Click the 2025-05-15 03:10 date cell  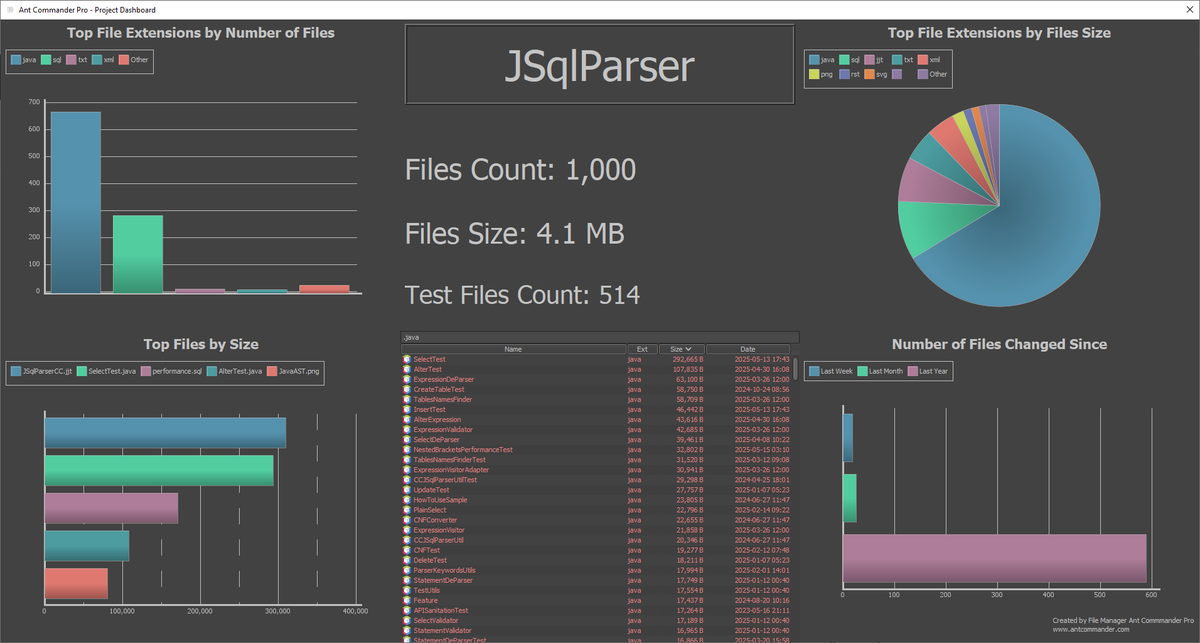pyautogui.click(x=762, y=449)
